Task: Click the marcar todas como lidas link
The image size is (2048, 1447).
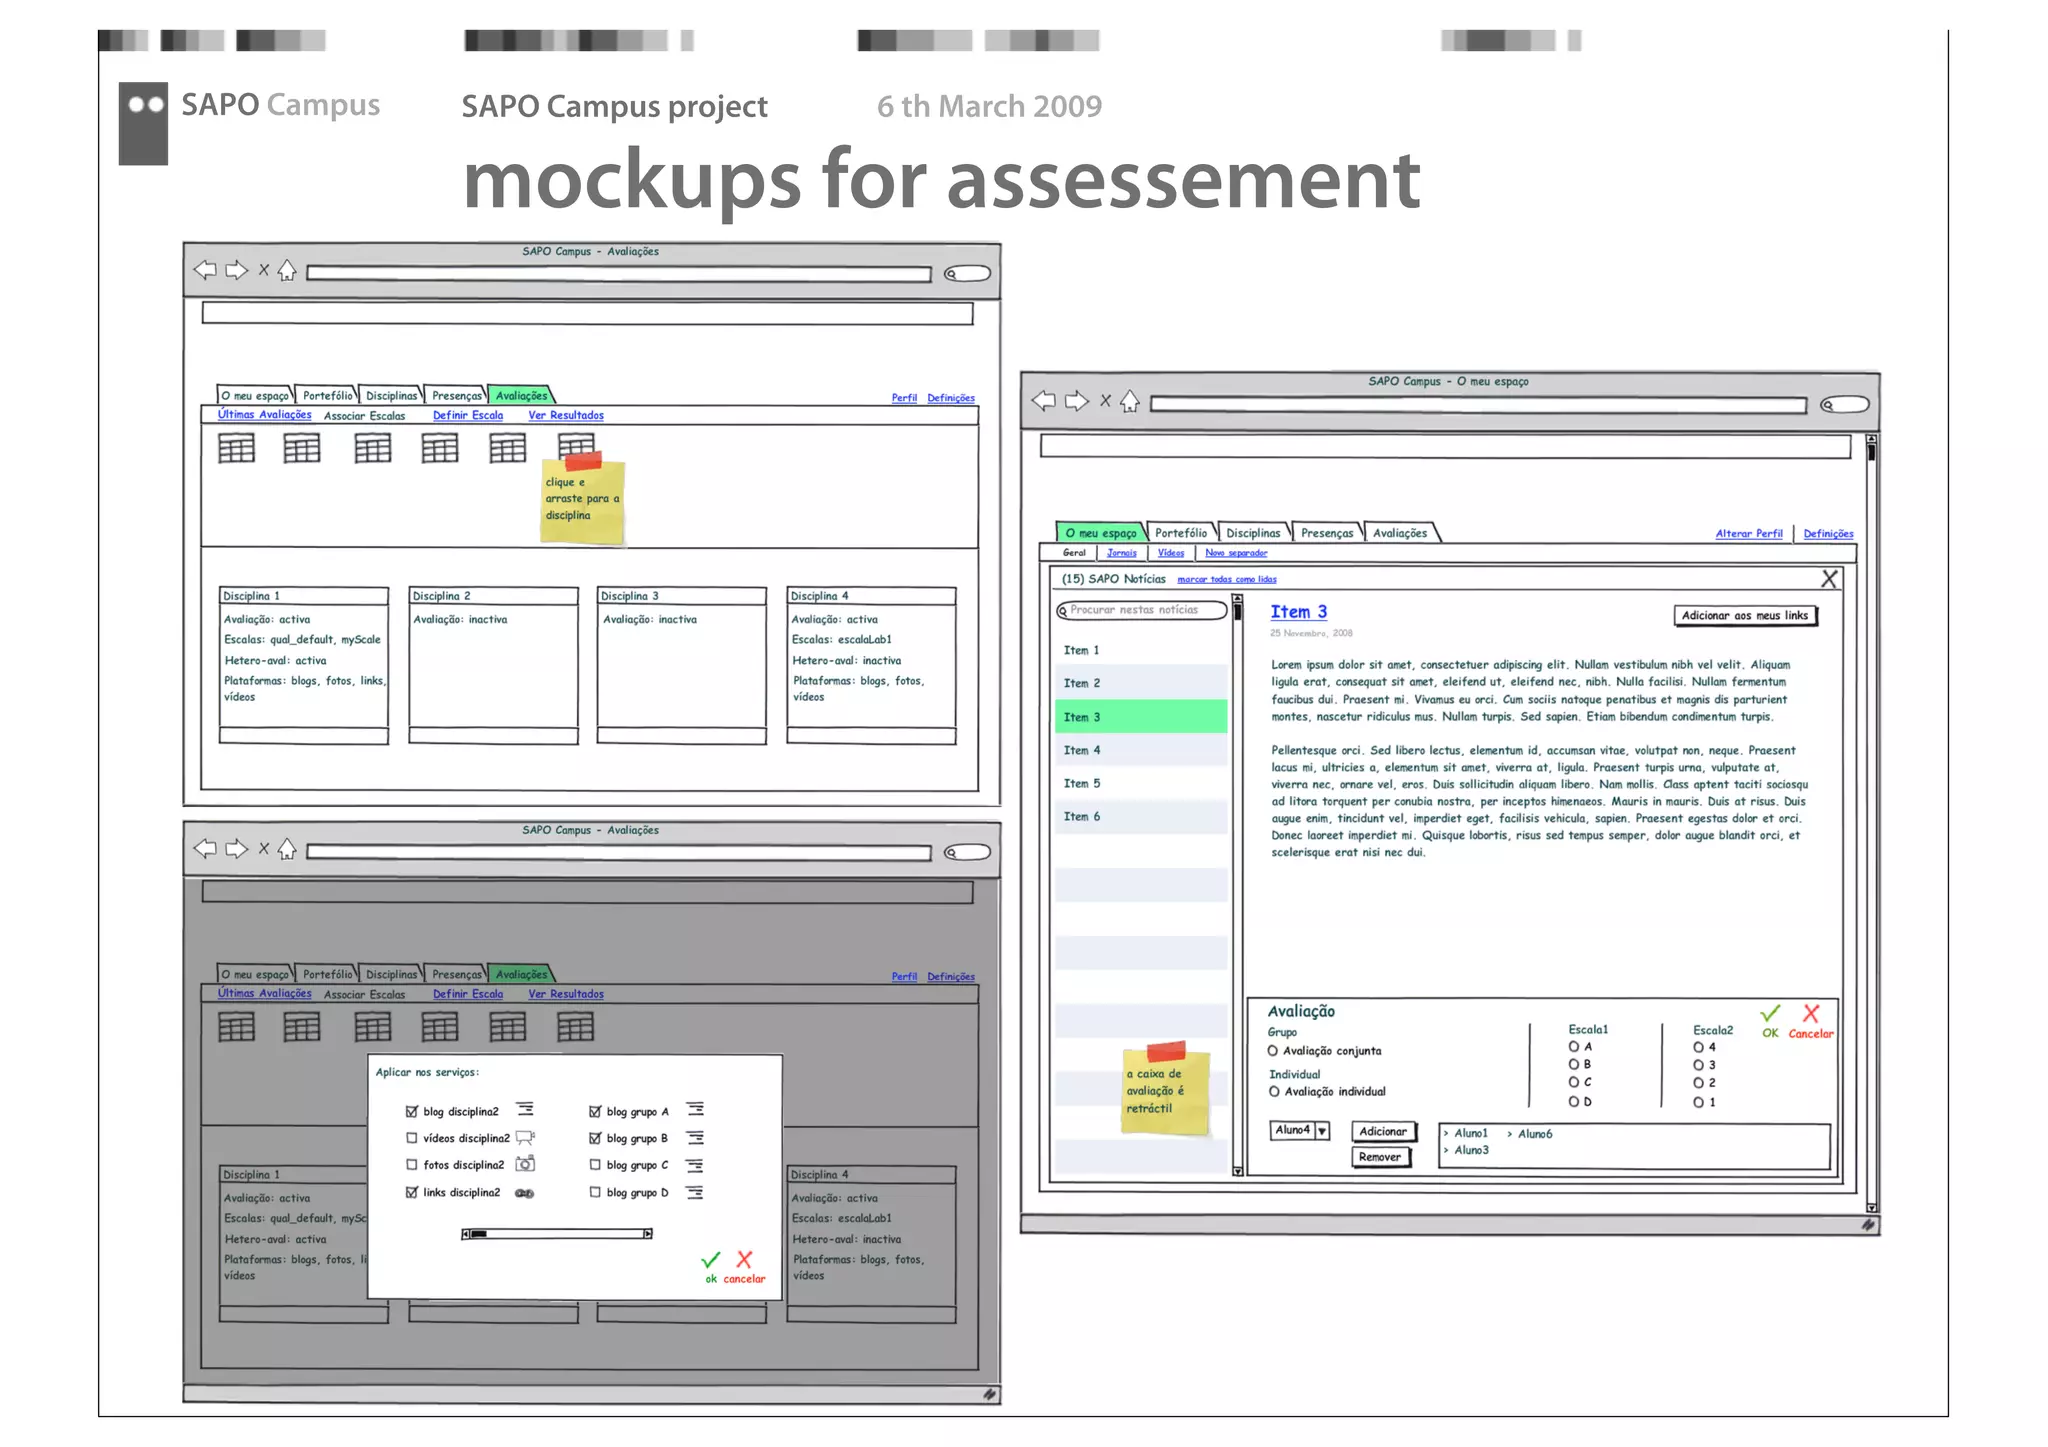Action: 1226,579
